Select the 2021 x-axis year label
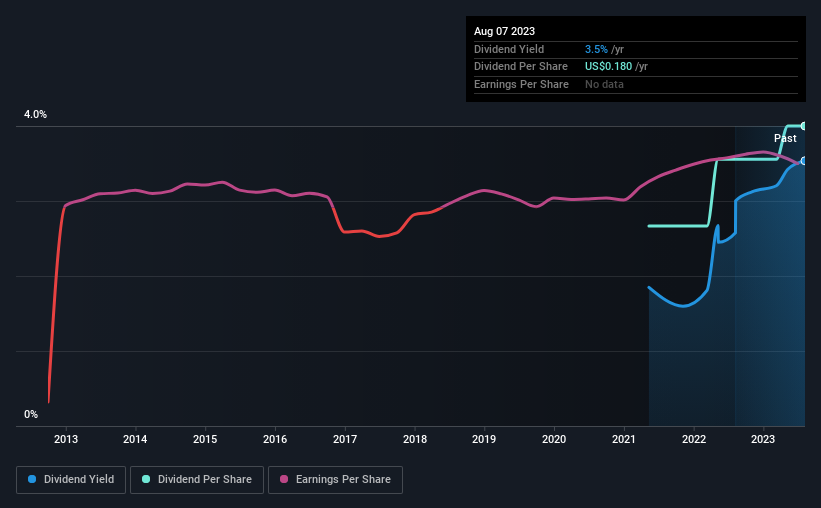 (624, 439)
